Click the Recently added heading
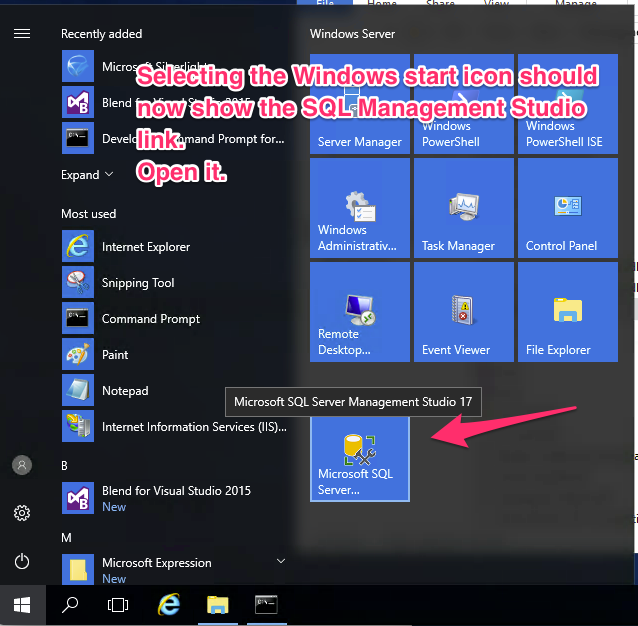The width and height of the screenshot is (638, 626). (x=102, y=34)
